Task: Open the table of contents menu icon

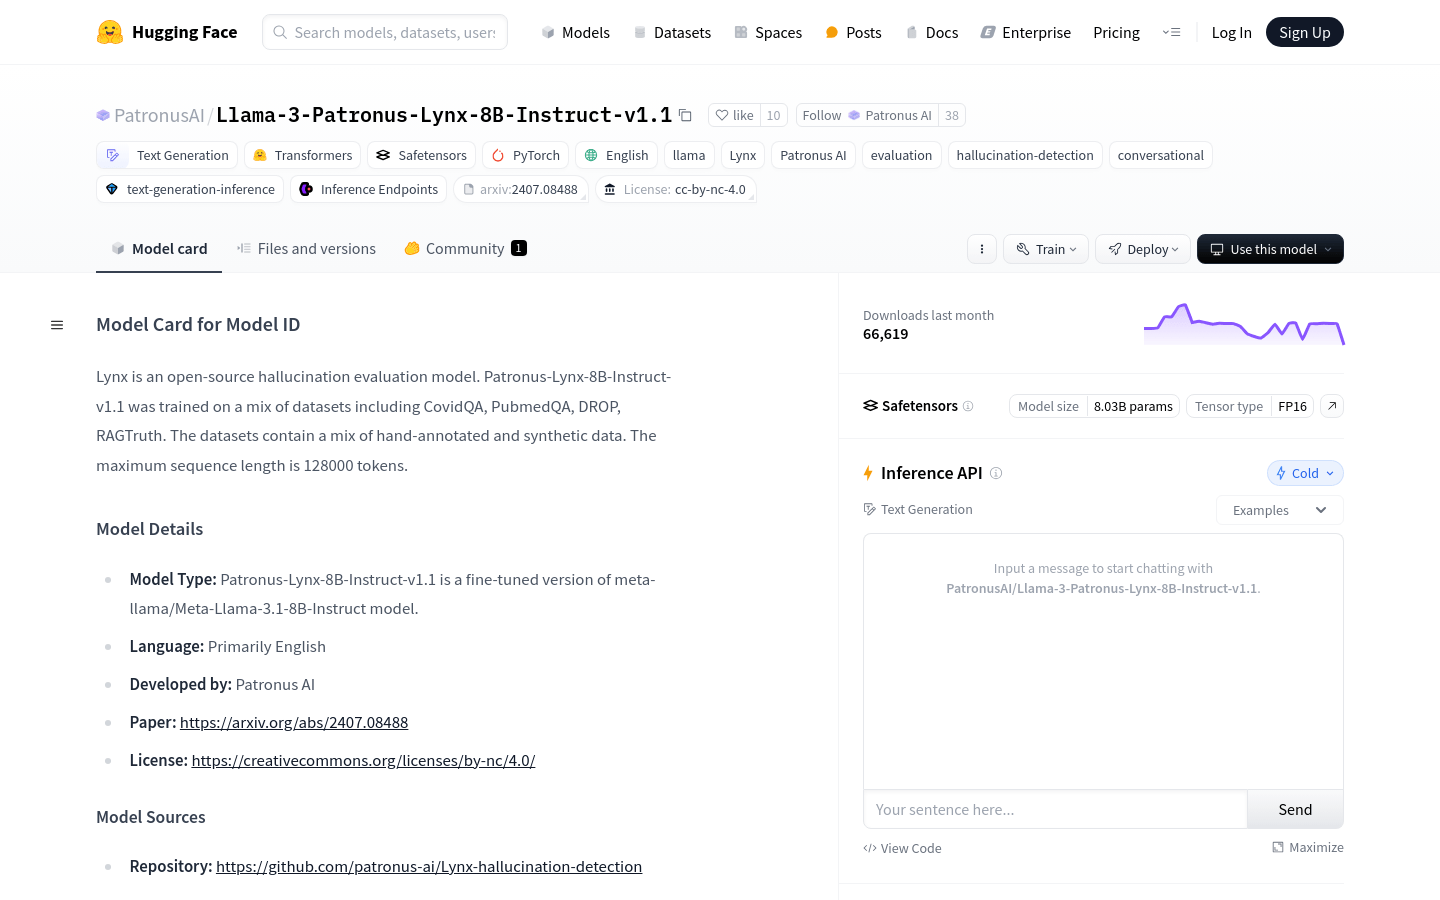Action: pos(57,325)
